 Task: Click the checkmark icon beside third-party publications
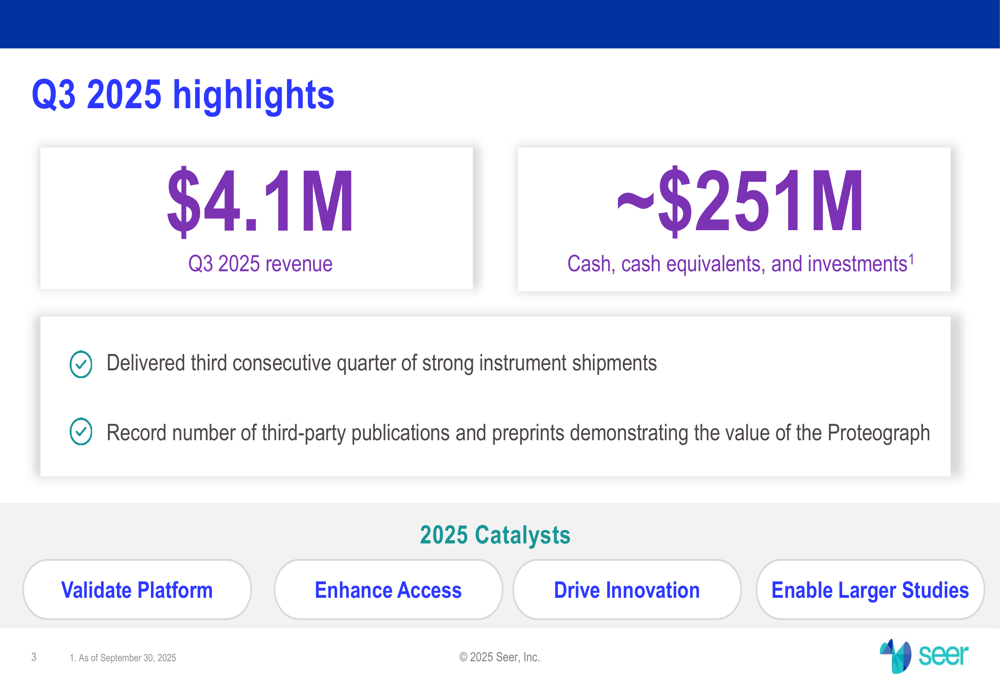tap(81, 432)
